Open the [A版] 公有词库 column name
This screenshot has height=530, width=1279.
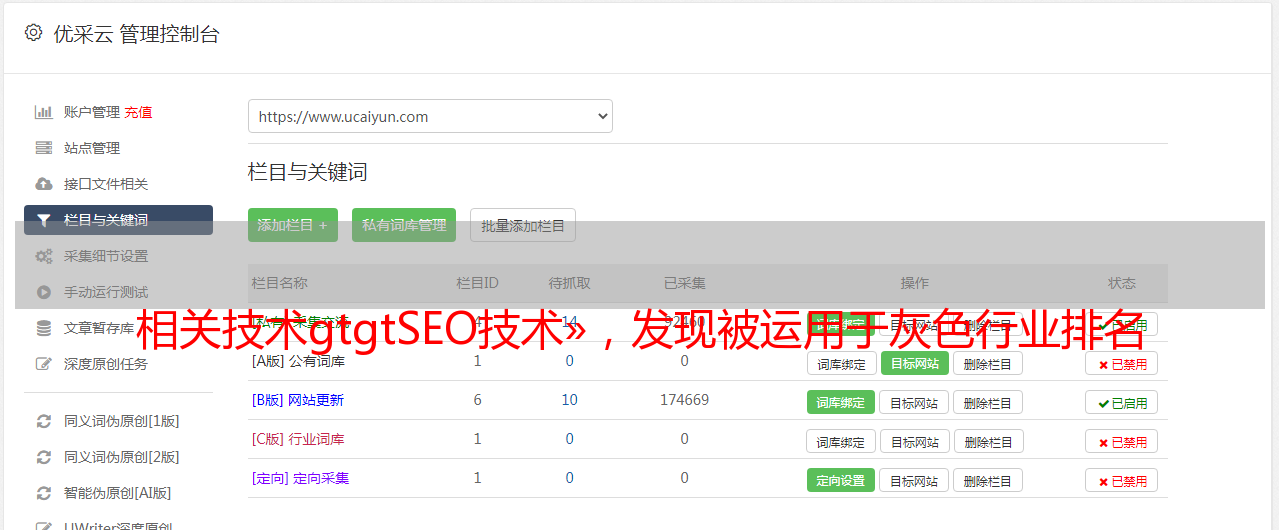coord(298,361)
